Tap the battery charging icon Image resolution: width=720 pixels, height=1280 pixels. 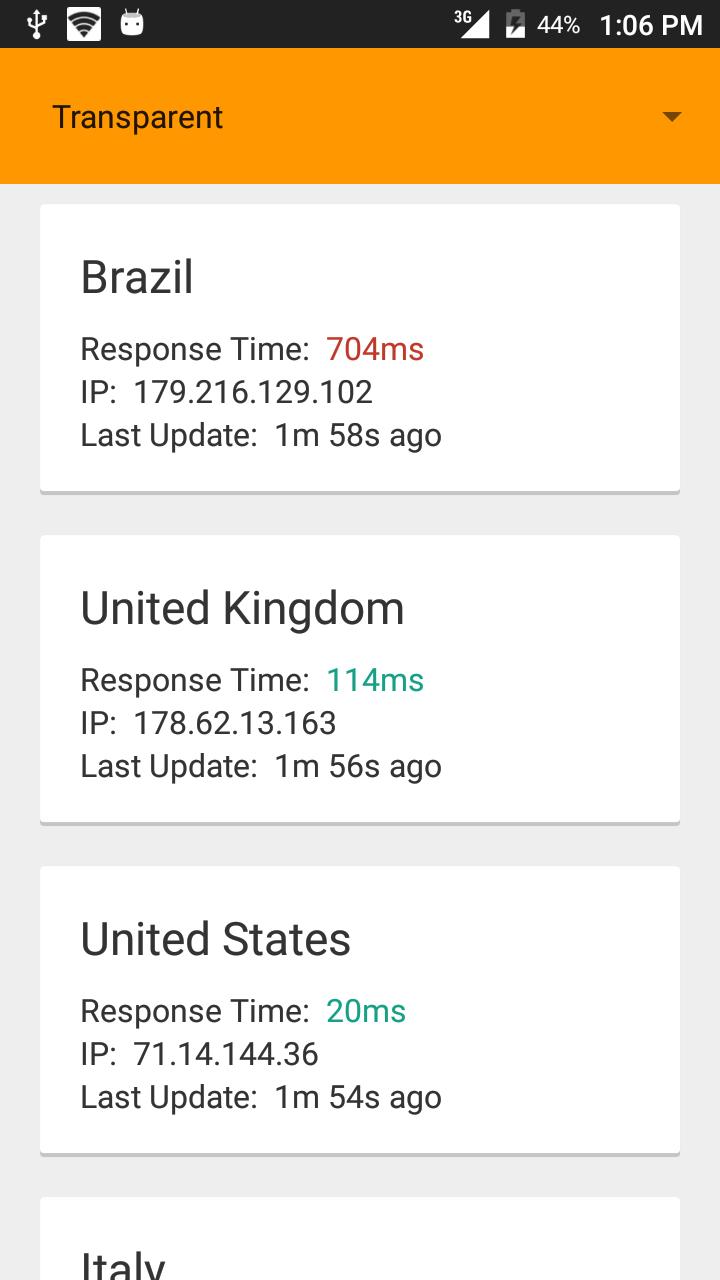515,23
